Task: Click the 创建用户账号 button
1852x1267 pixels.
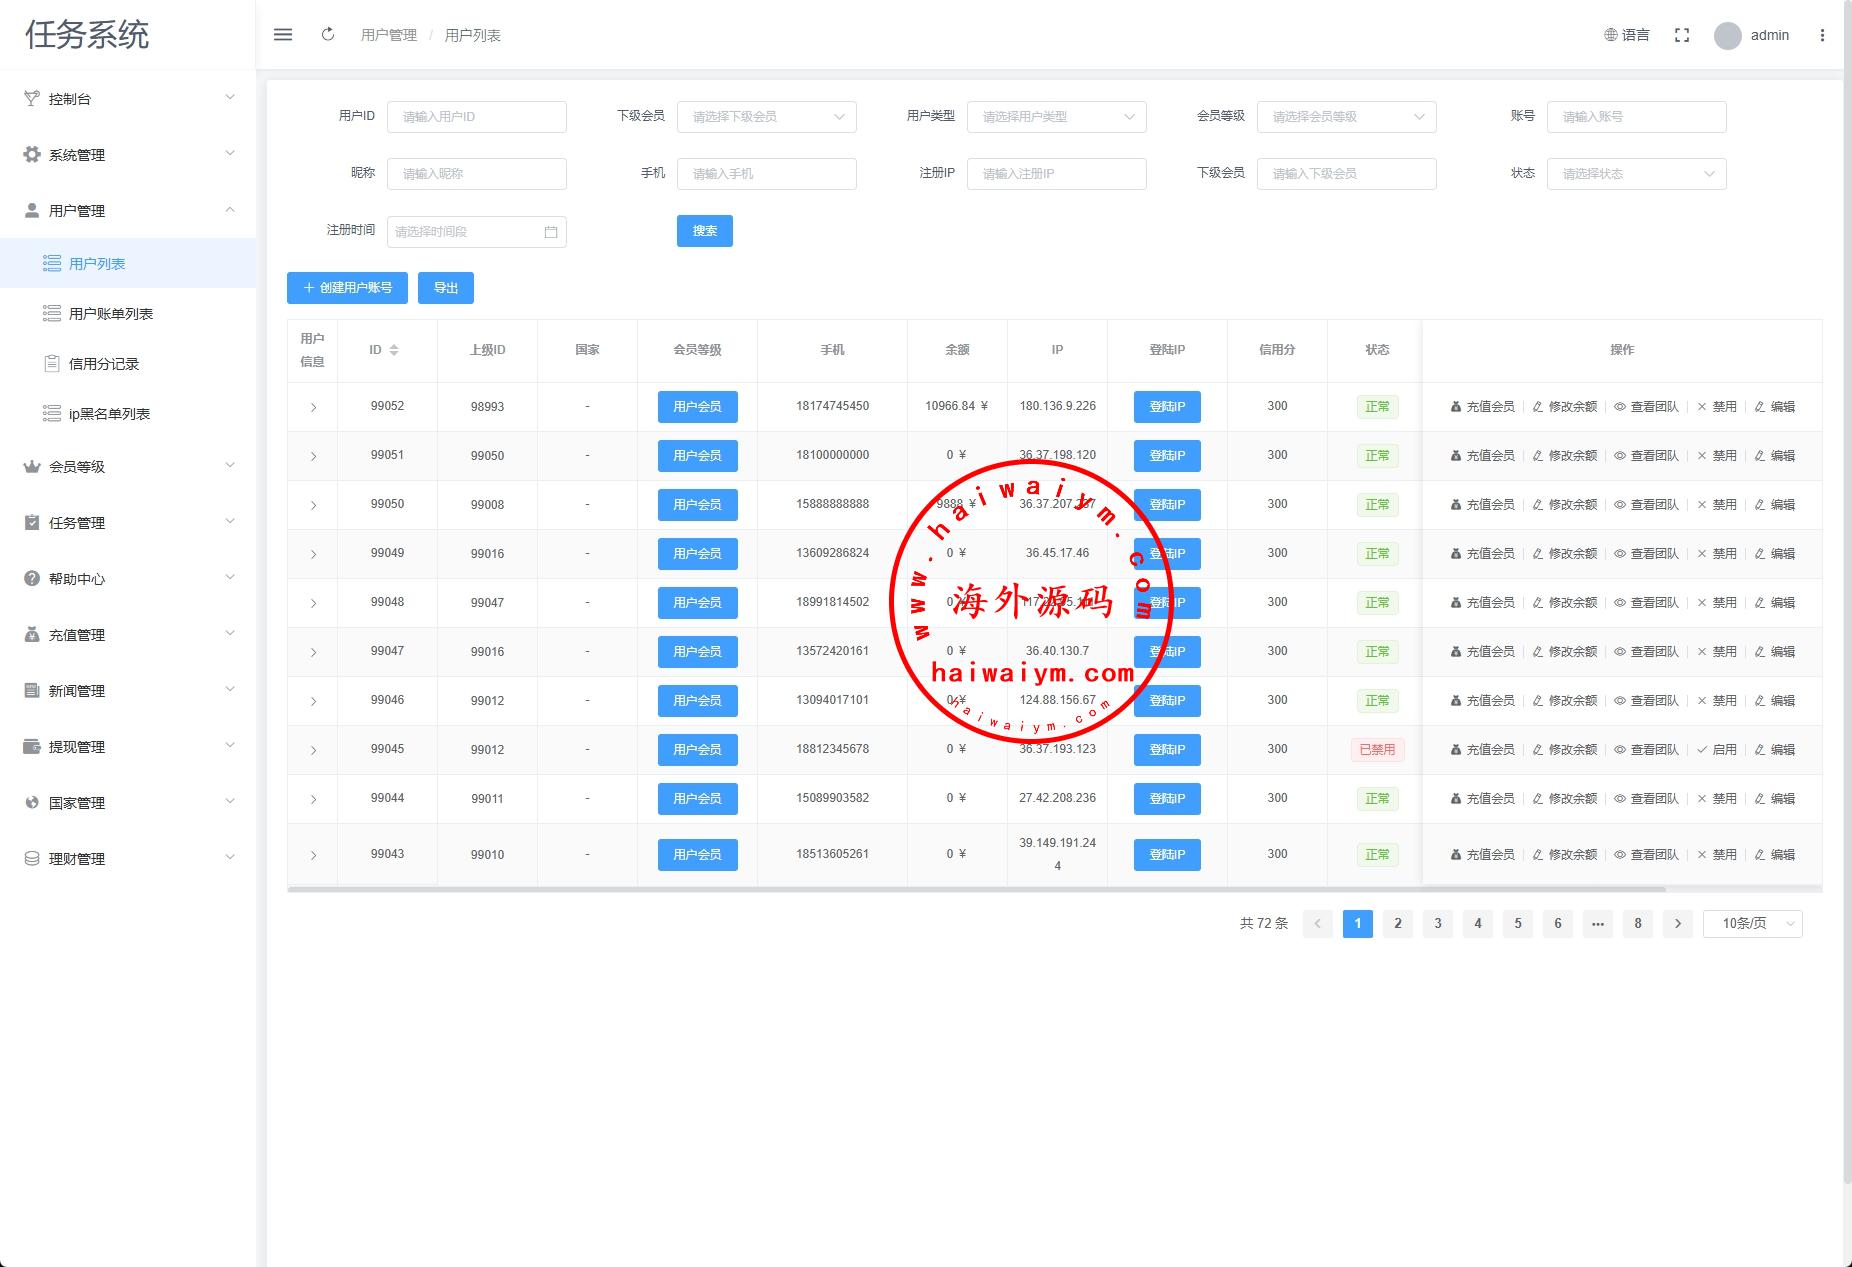Action: coord(347,288)
